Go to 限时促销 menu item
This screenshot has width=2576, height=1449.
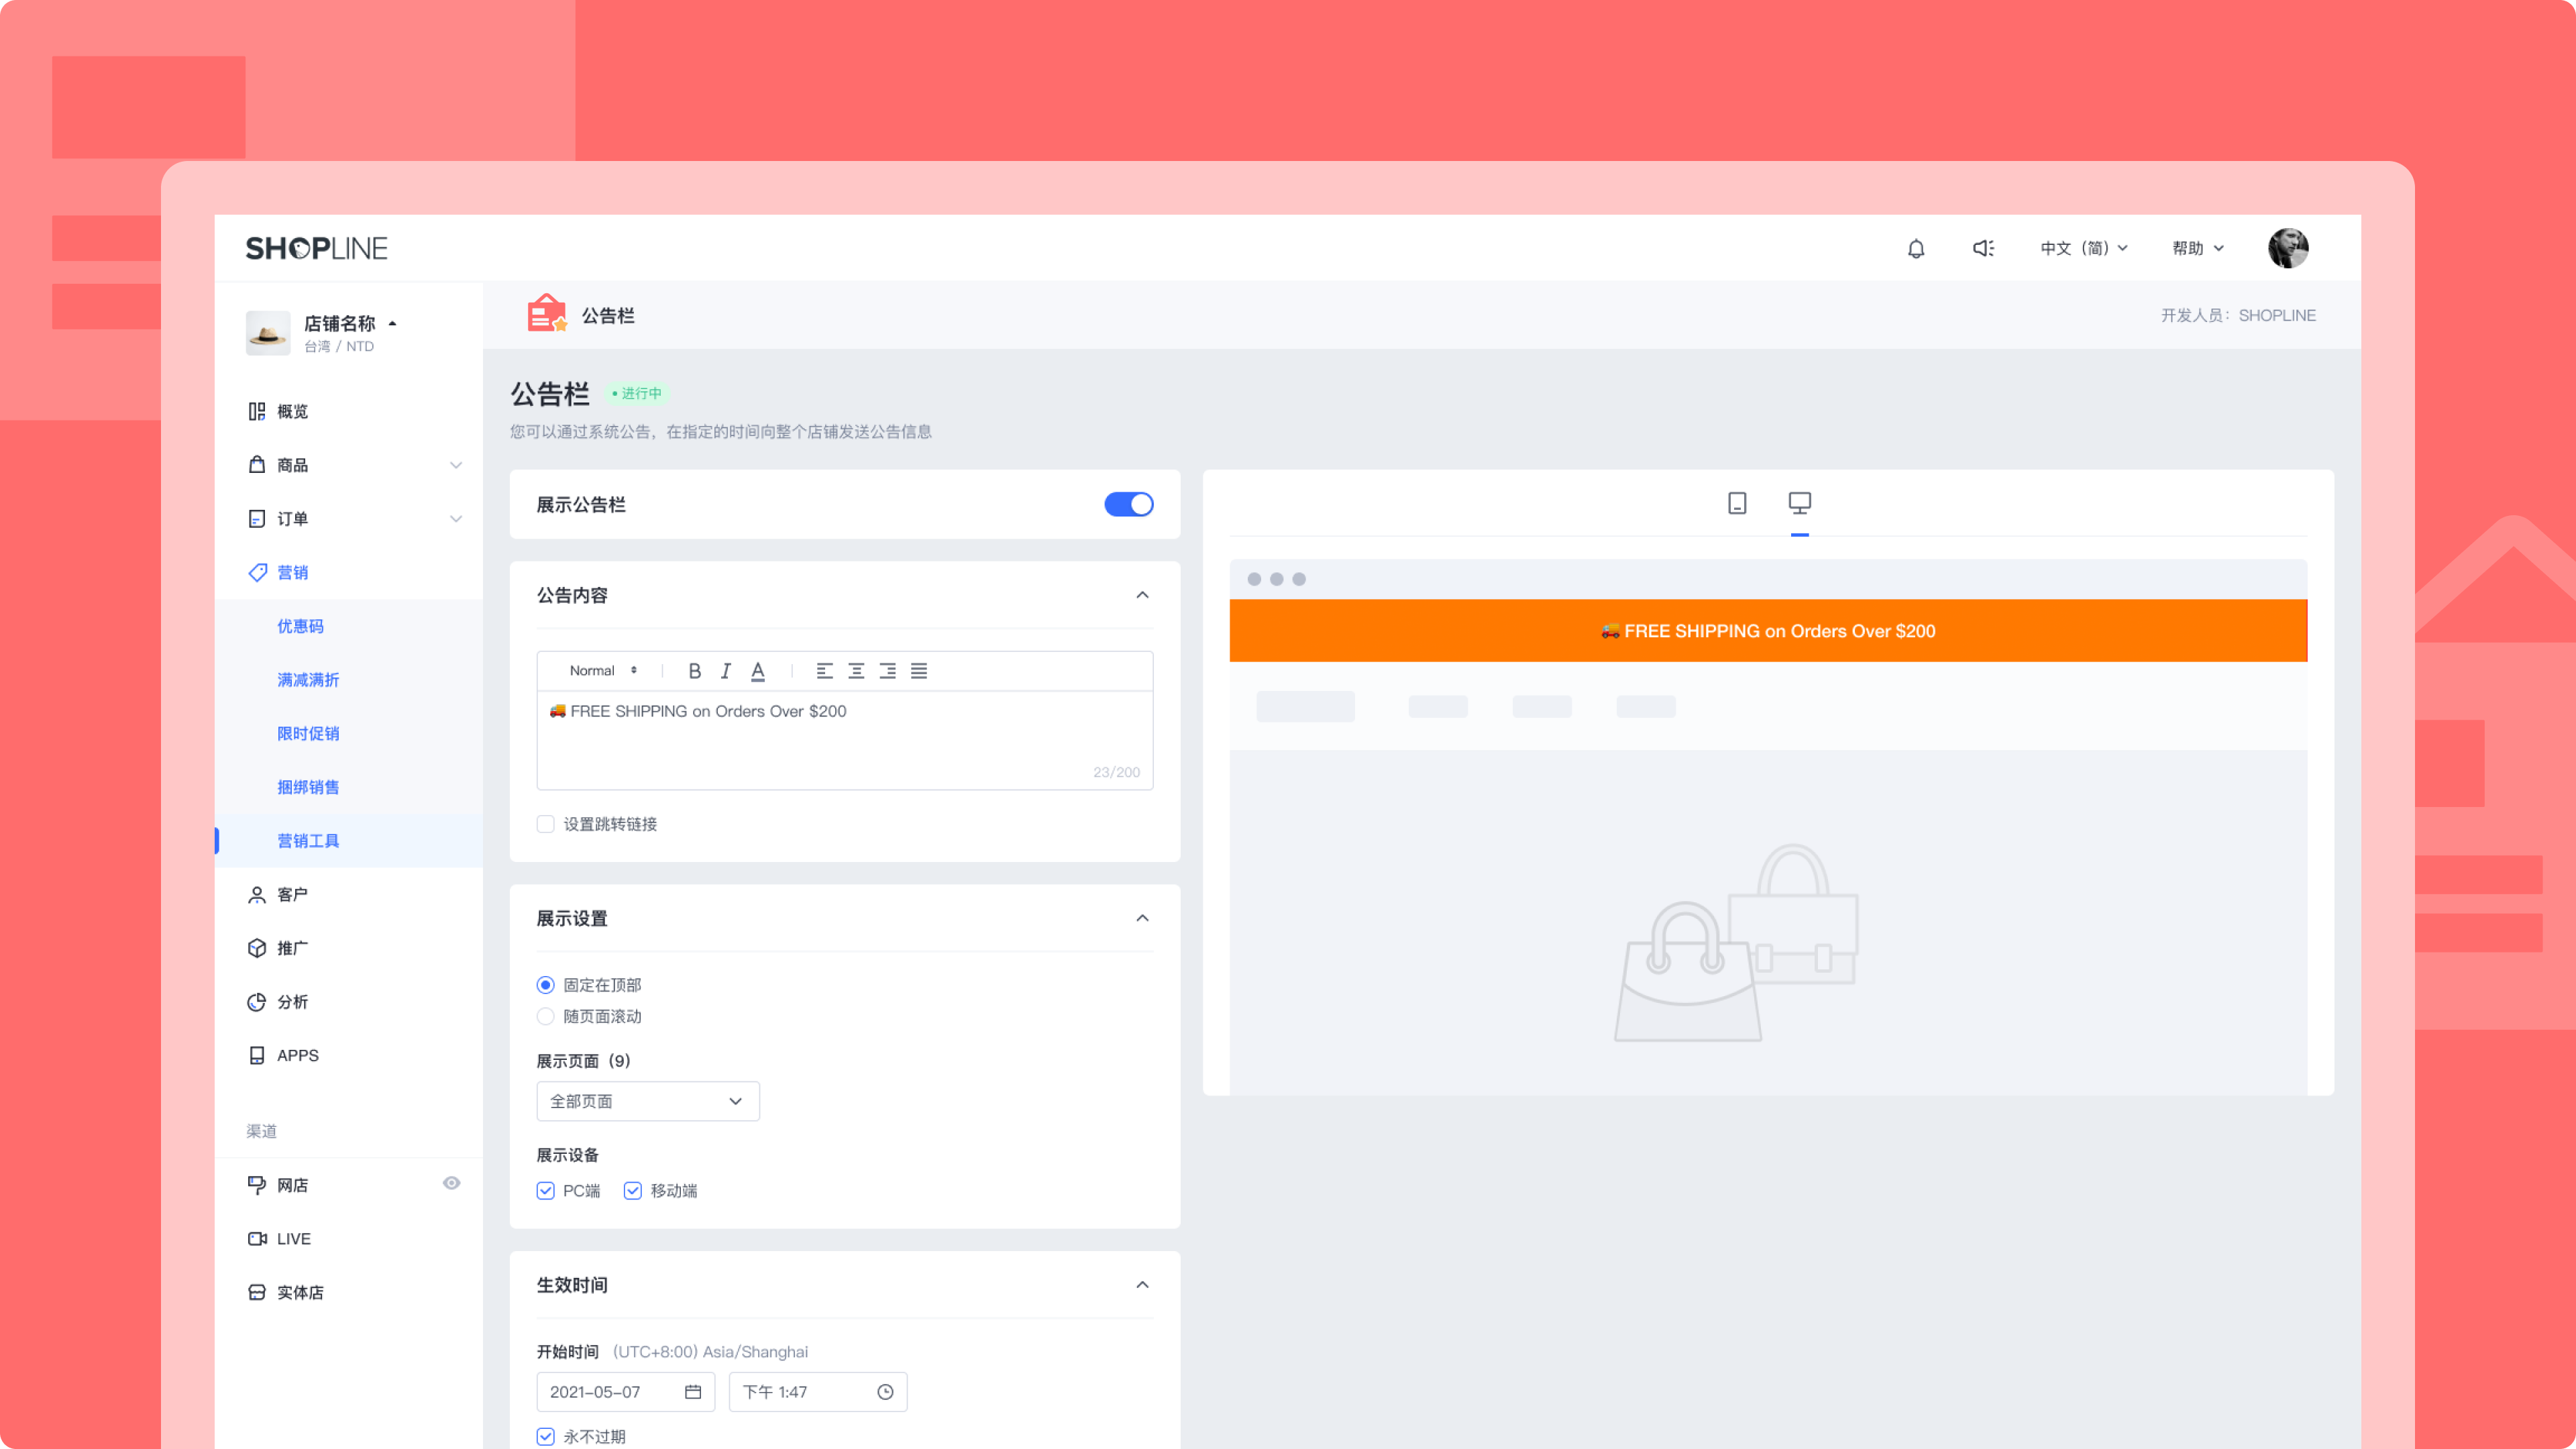(x=308, y=733)
